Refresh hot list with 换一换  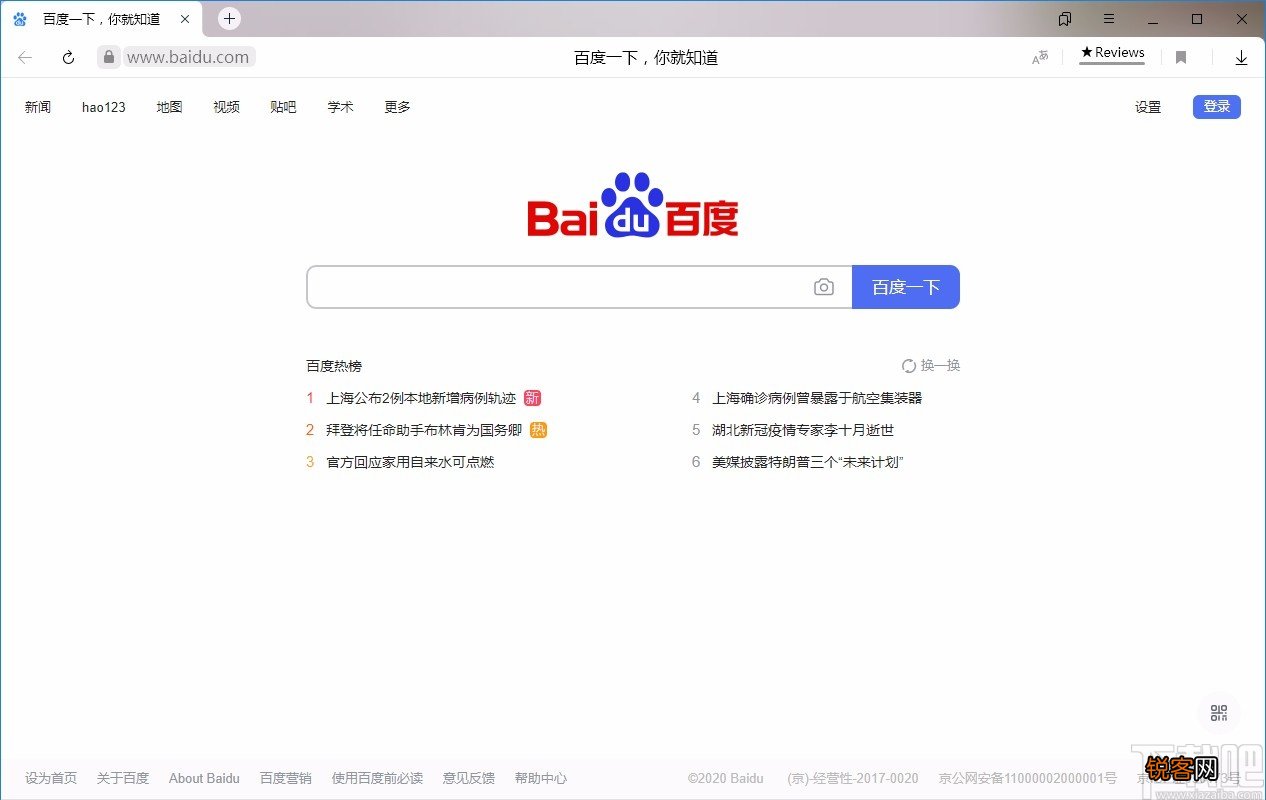coord(931,366)
